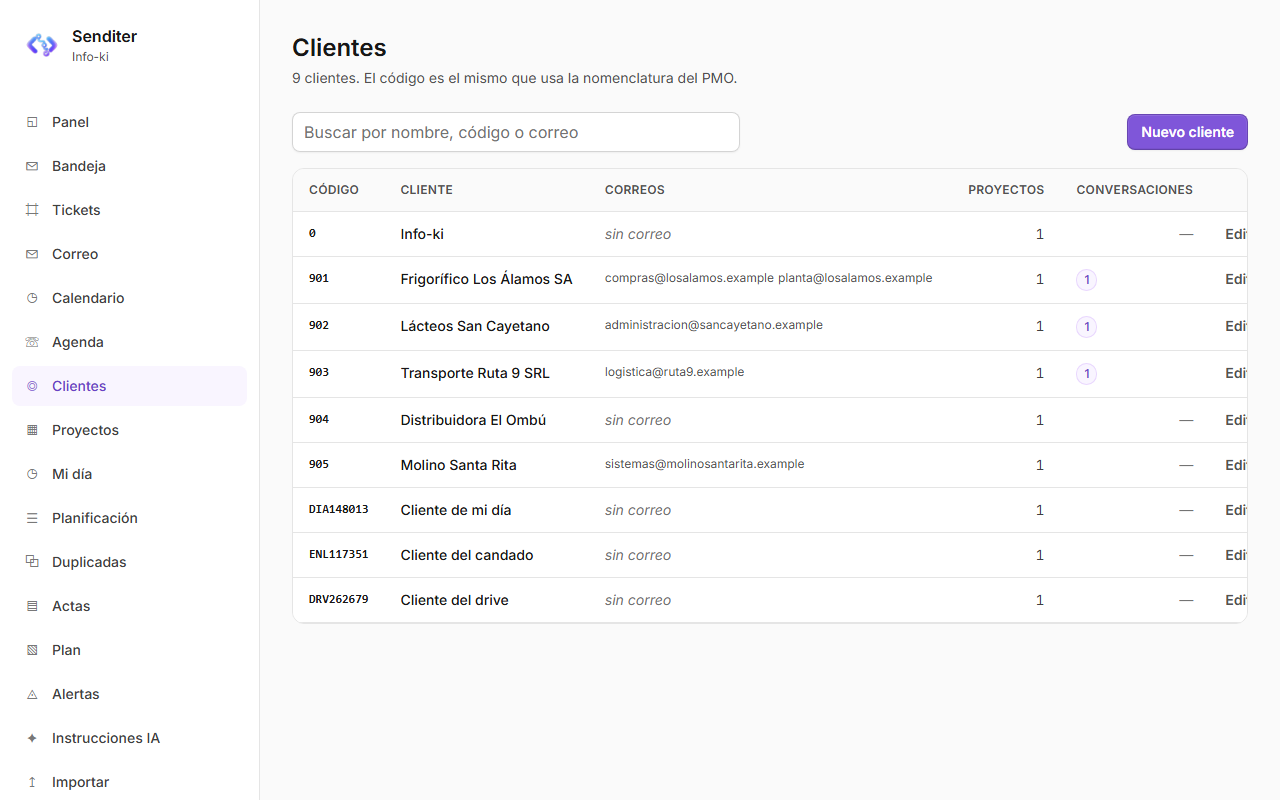Image resolution: width=1280 pixels, height=800 pixels.
Task: Click the CÓDIGO column header
Action: coord(334,190)
